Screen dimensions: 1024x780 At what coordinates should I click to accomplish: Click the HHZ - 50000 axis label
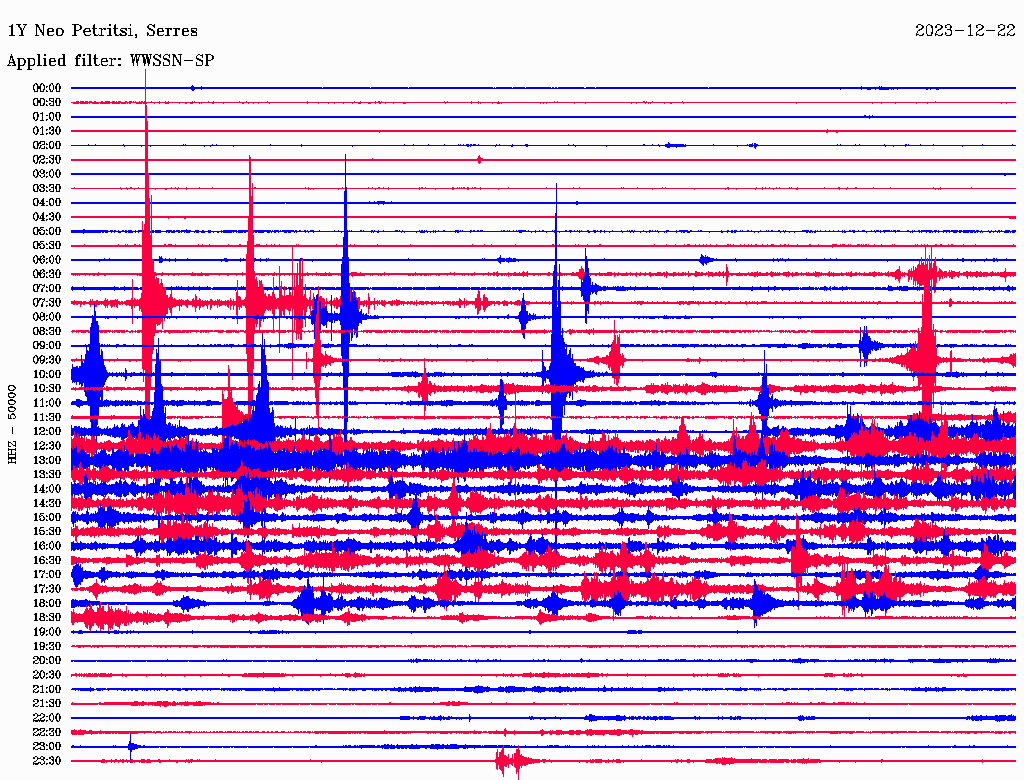coord(13,423)
